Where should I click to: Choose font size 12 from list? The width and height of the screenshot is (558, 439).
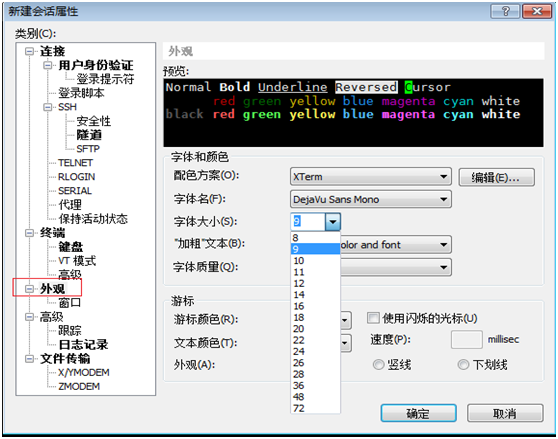pos(315,284)
